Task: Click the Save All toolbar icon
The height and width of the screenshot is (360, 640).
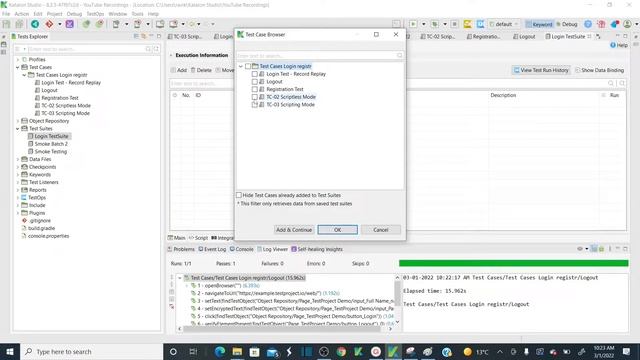Action: [19, 24]
